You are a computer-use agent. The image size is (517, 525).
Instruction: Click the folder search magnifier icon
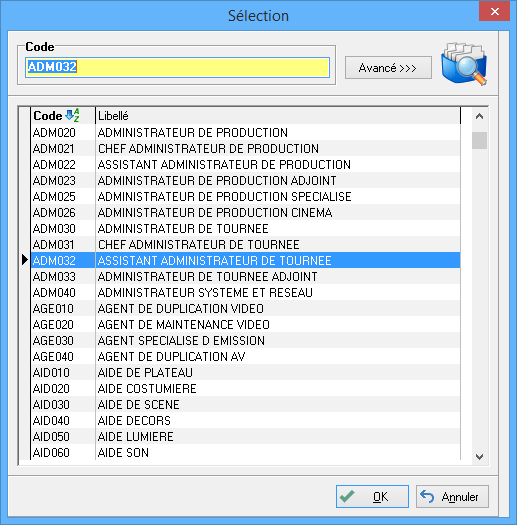tap(464, 63)
